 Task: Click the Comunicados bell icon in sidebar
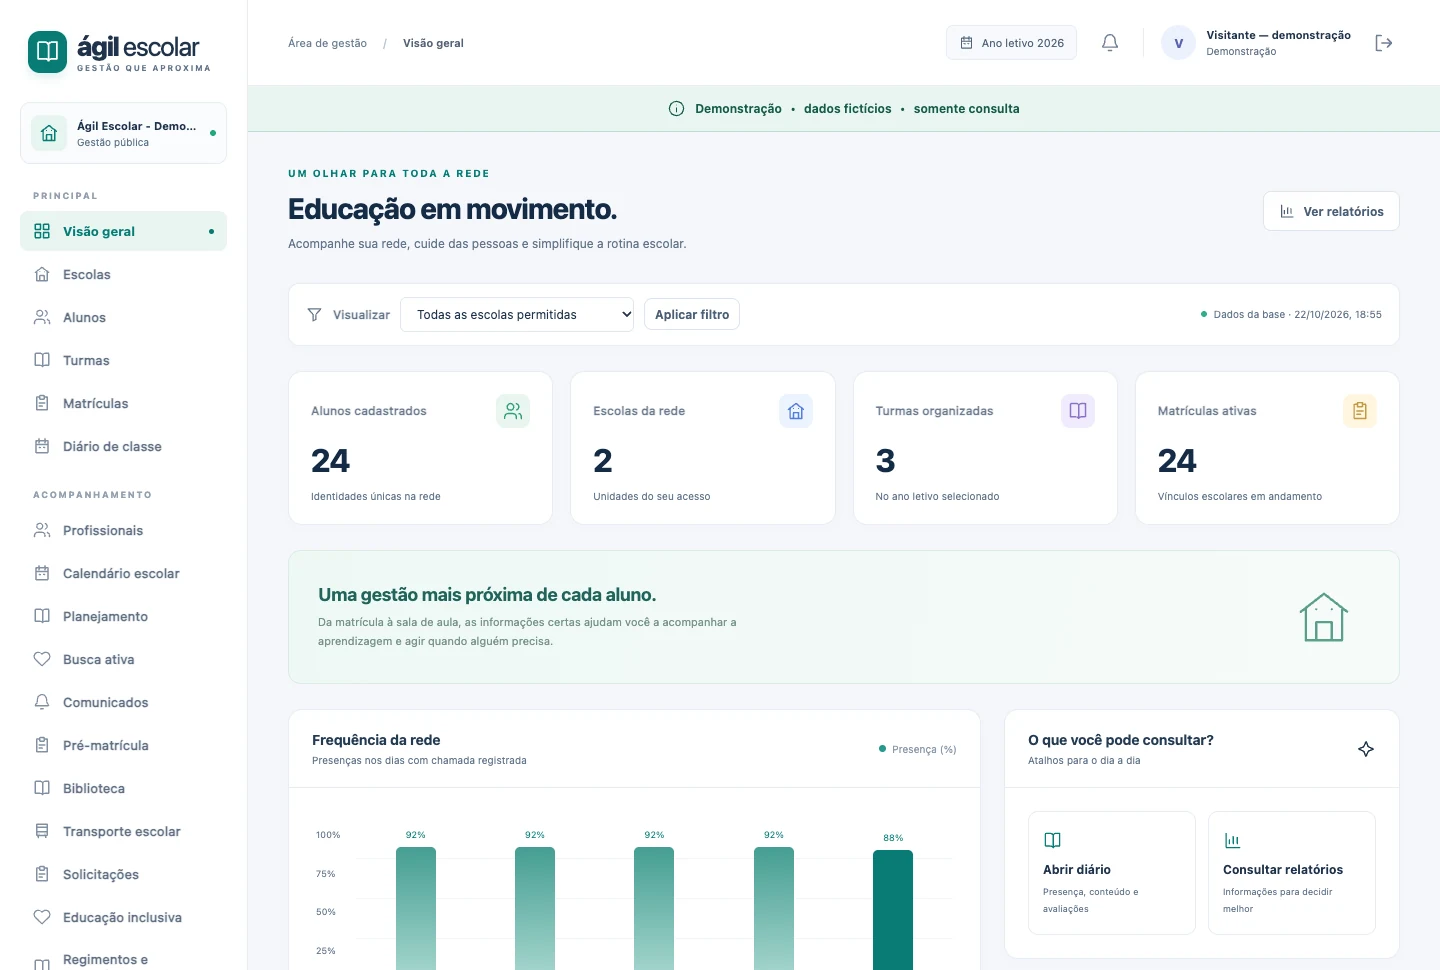(42, 702)
